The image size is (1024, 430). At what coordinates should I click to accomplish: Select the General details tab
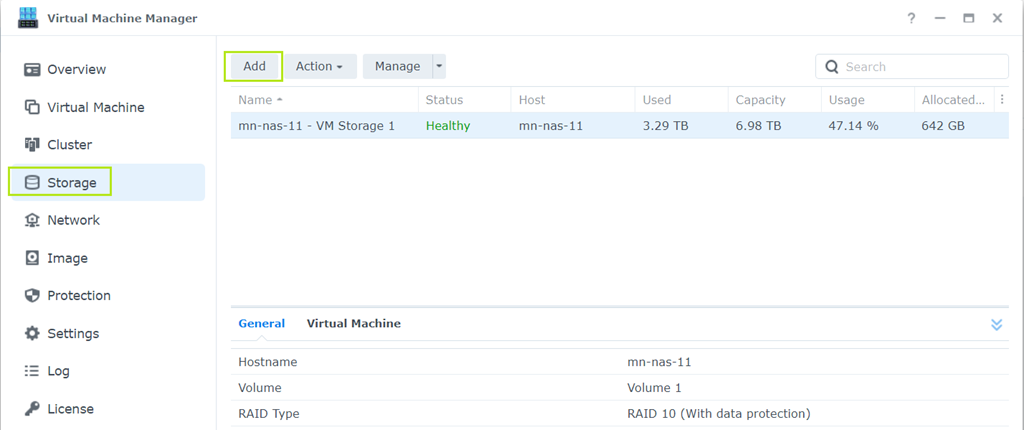[x=261, y=324]
